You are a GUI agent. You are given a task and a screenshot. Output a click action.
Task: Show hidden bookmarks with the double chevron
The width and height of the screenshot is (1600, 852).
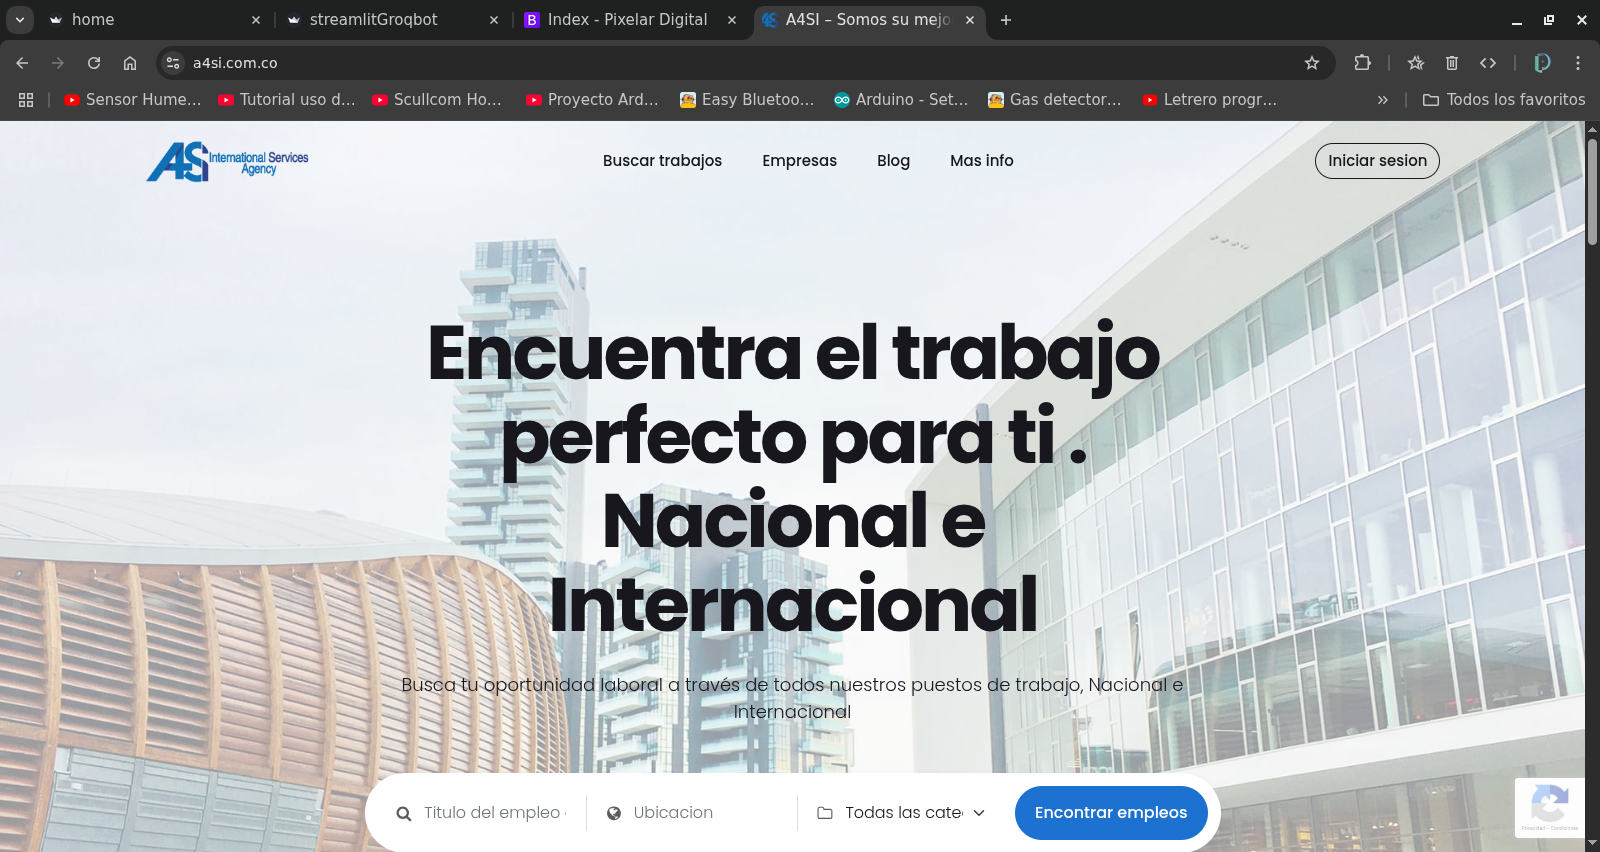1382,100
